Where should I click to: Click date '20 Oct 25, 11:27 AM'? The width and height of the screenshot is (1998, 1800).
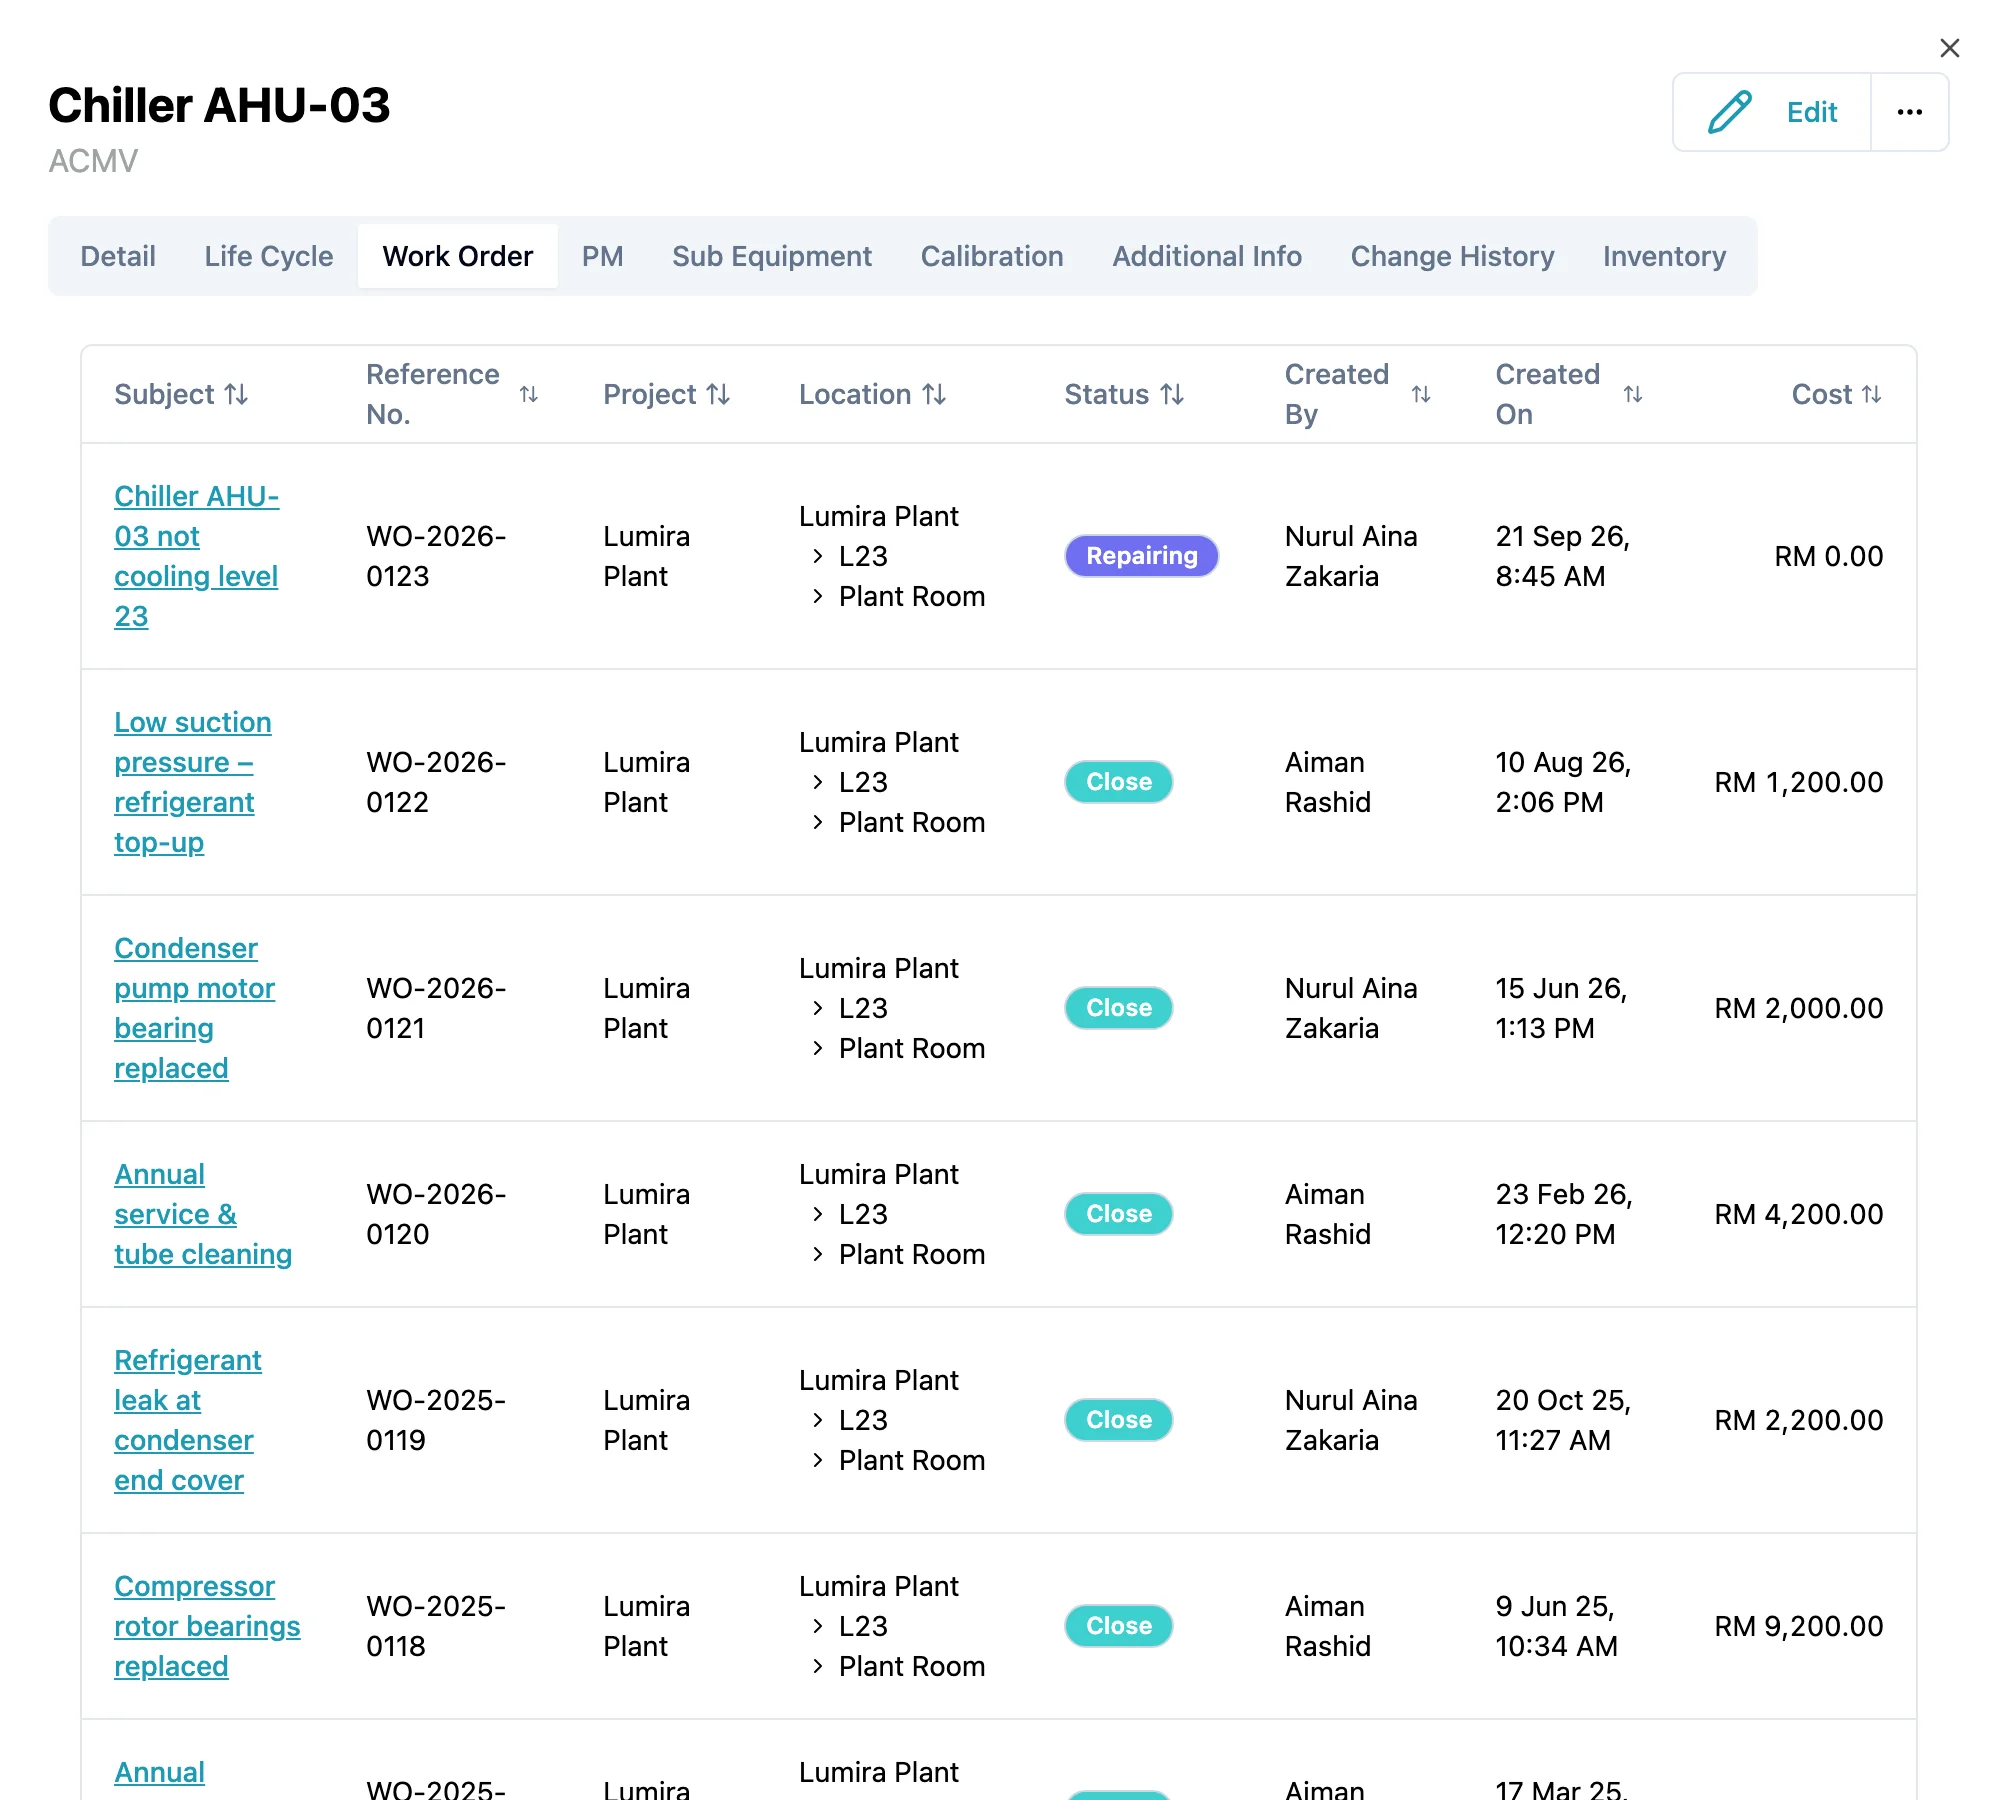click(1563, 1420)
